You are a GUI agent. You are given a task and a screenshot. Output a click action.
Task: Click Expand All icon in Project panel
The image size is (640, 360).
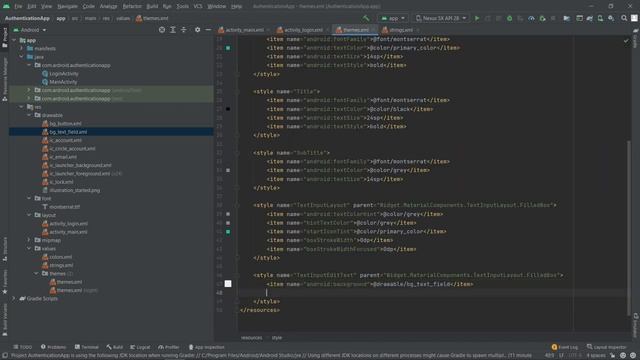173,30
